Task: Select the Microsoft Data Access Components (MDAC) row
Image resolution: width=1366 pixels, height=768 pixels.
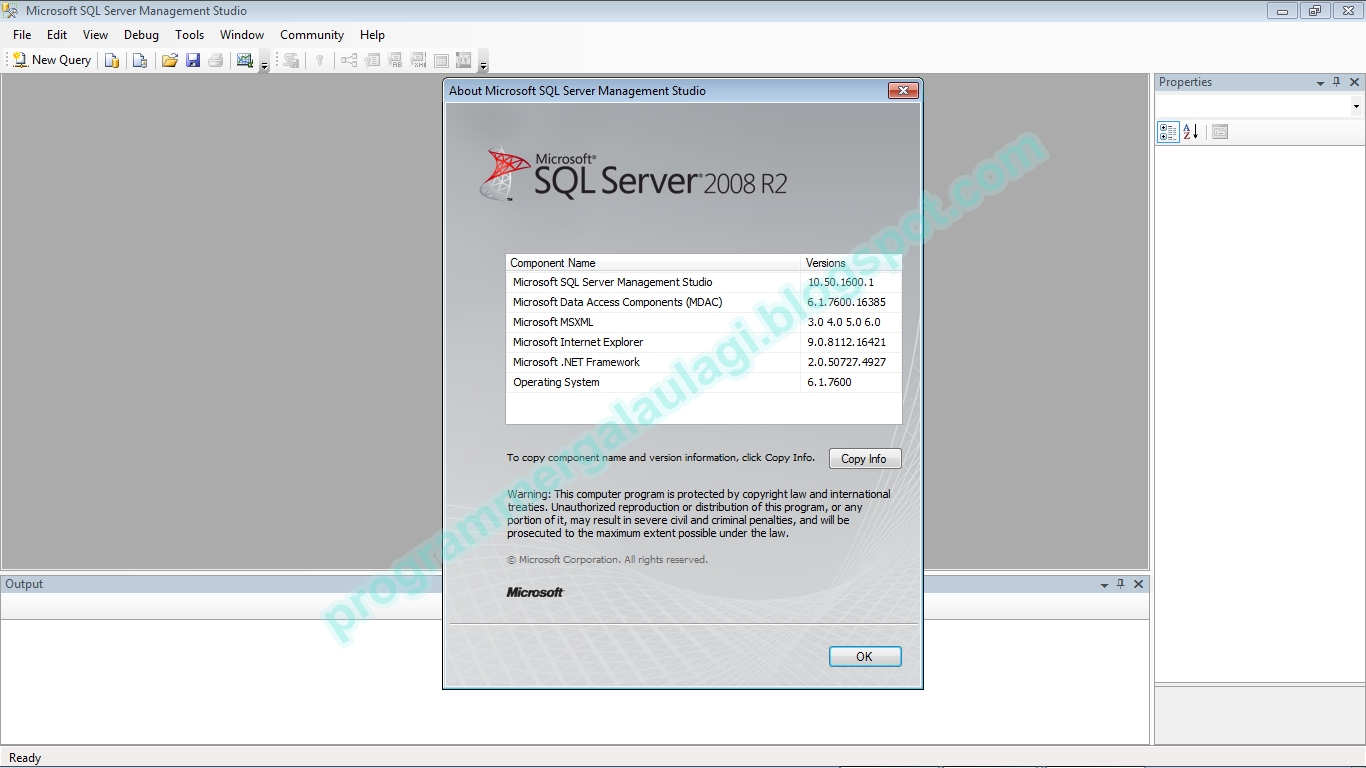Action: (704, 302)
